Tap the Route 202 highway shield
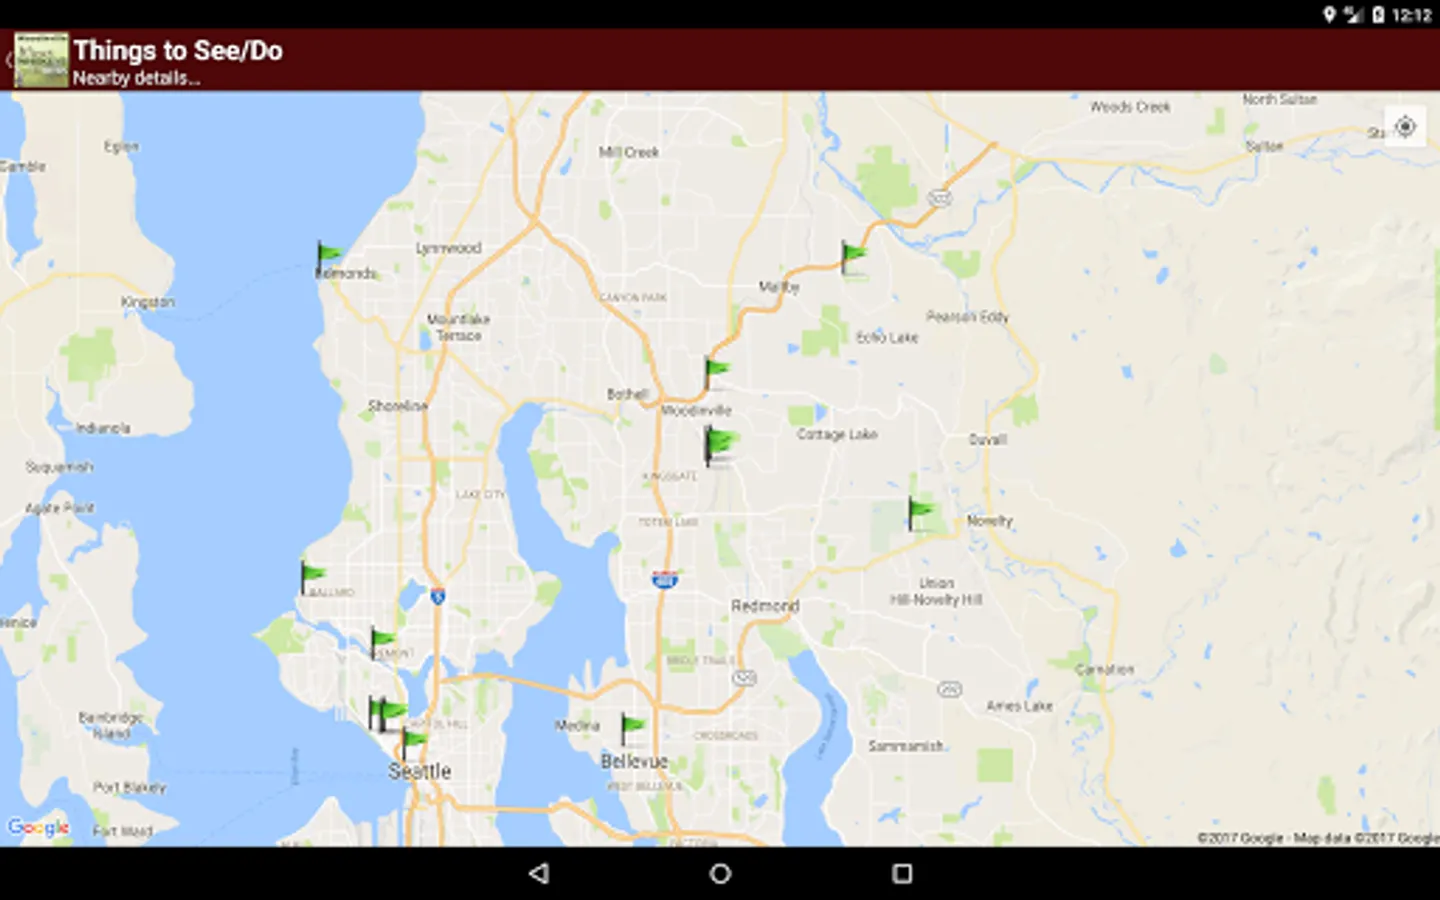 (950, 689)
